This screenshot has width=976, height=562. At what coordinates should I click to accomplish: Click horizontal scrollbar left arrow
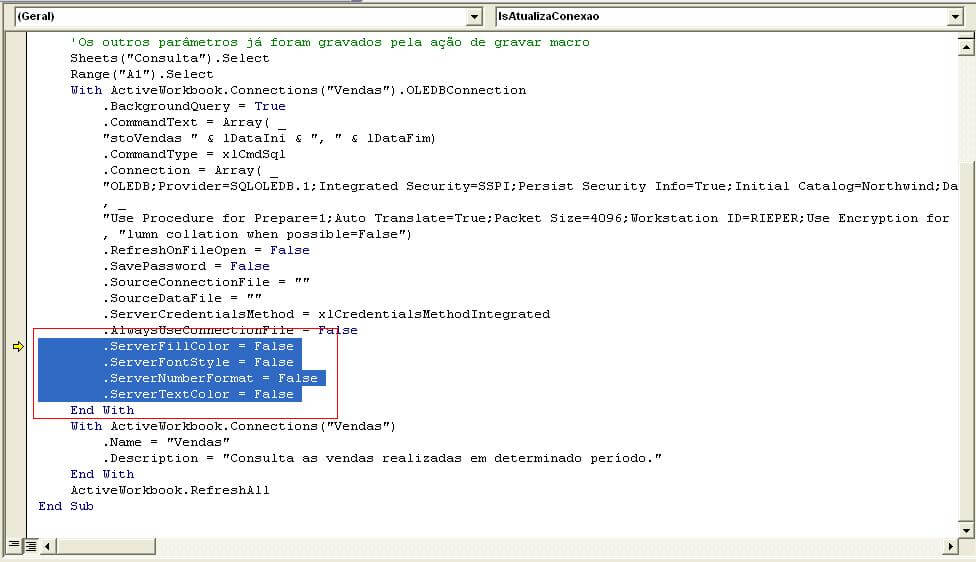48,545
